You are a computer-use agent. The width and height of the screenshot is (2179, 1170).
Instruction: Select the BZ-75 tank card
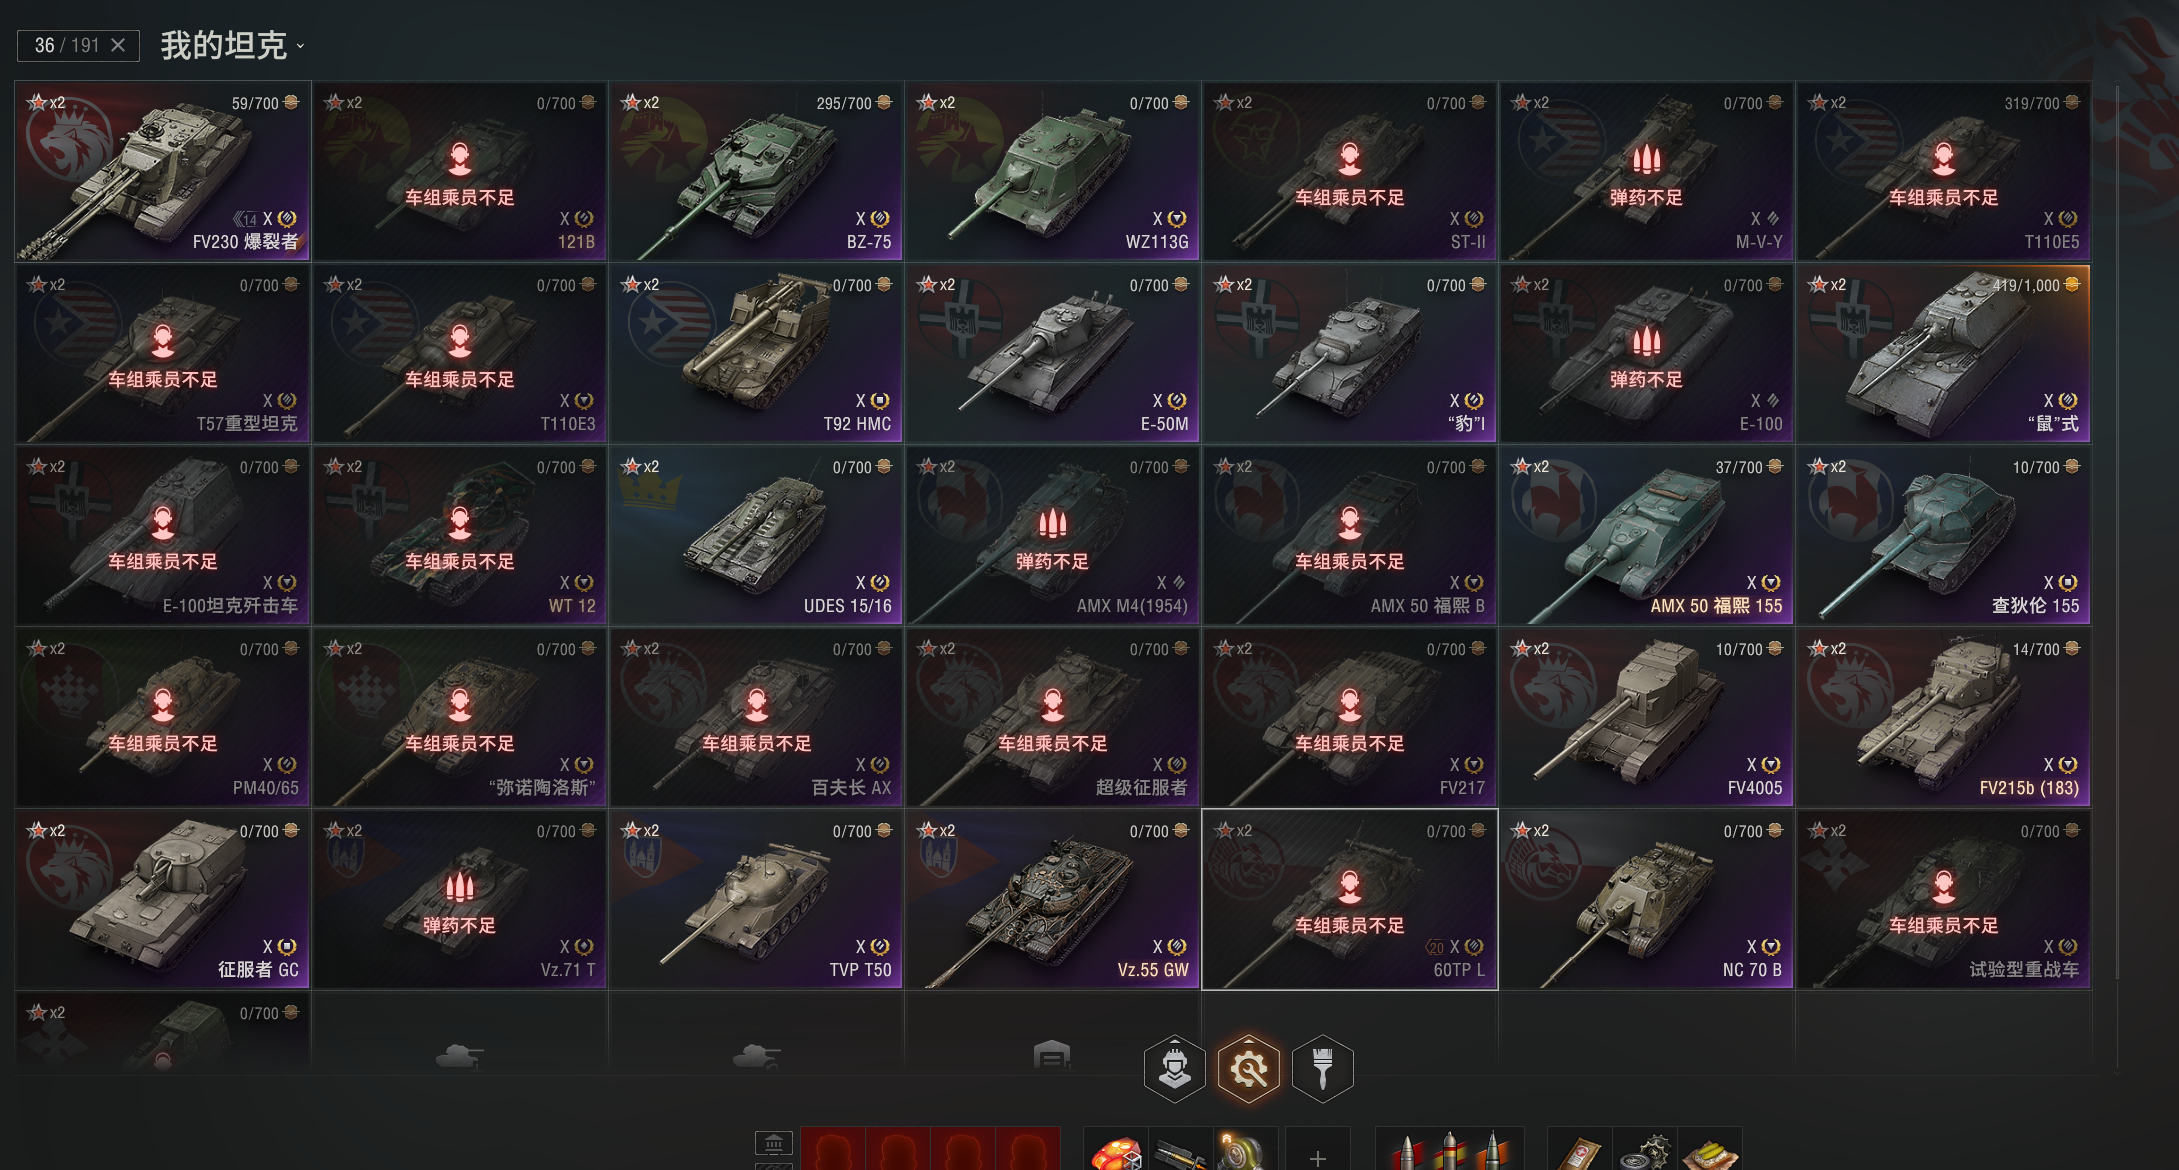pyautogui.click(x=756, y=171)
